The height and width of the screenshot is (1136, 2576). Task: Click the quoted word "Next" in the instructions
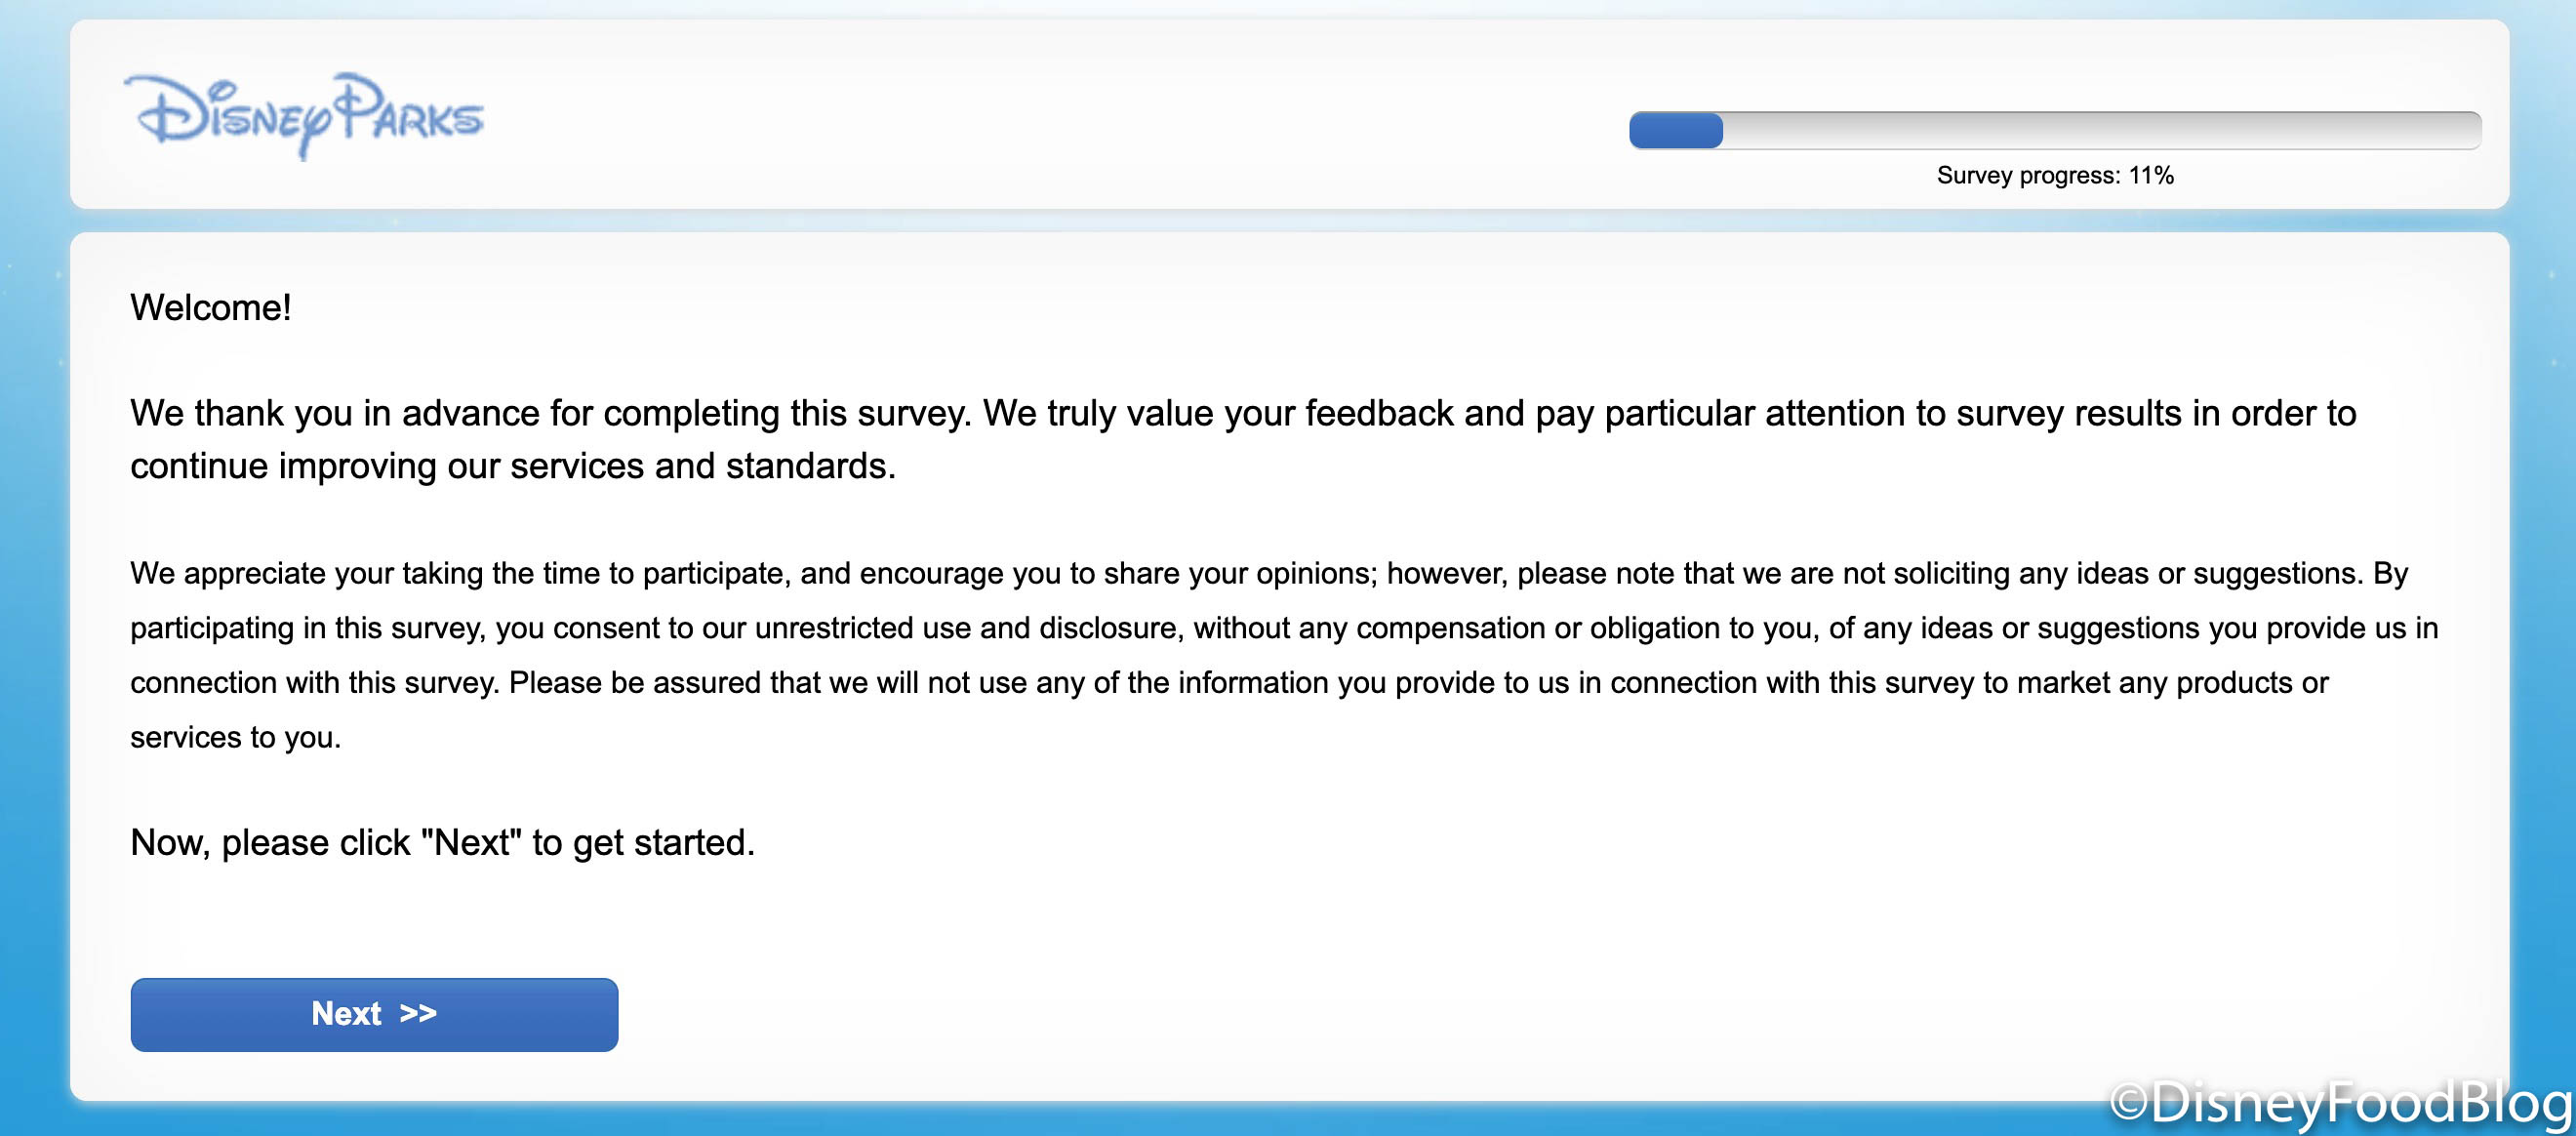(471, 843)
